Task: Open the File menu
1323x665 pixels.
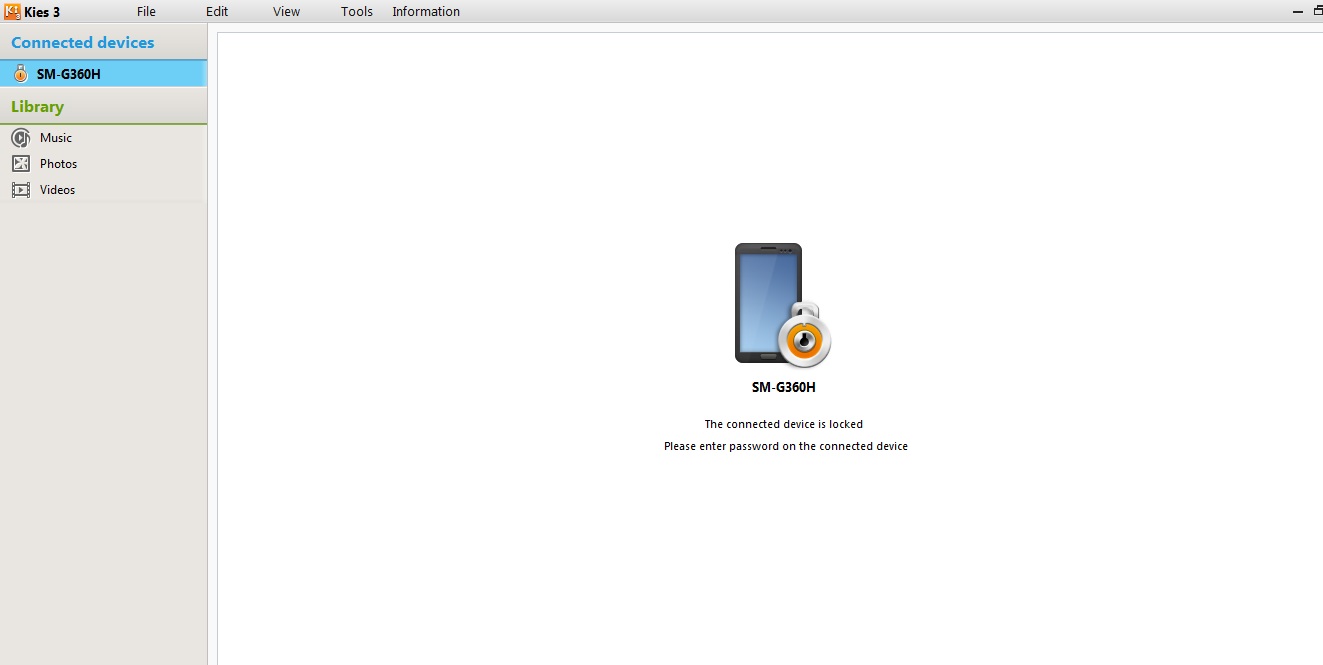Action: [x=146, y=12]
